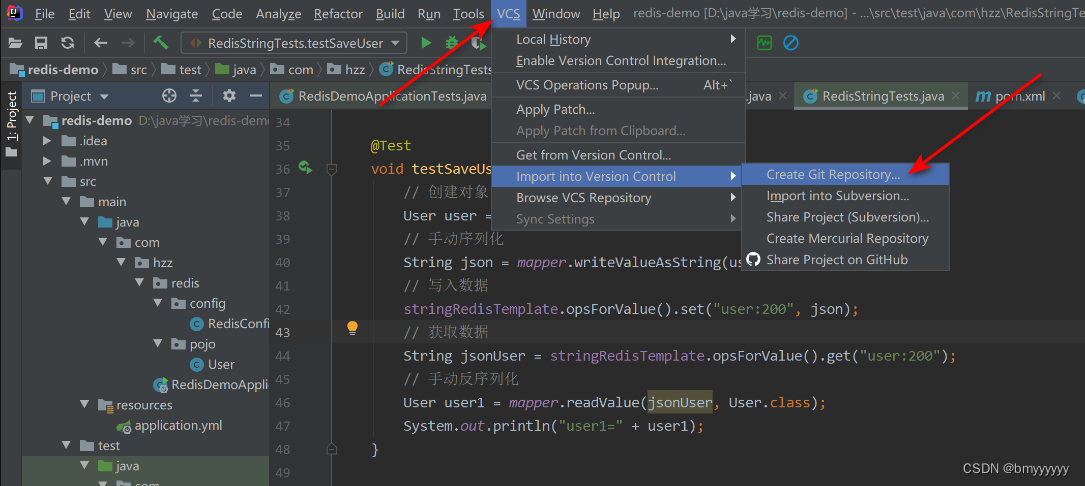Viewport: 1085px width, 486px height.
Task: Click src in the breadcrumb bar
Action: click(130, 69)
